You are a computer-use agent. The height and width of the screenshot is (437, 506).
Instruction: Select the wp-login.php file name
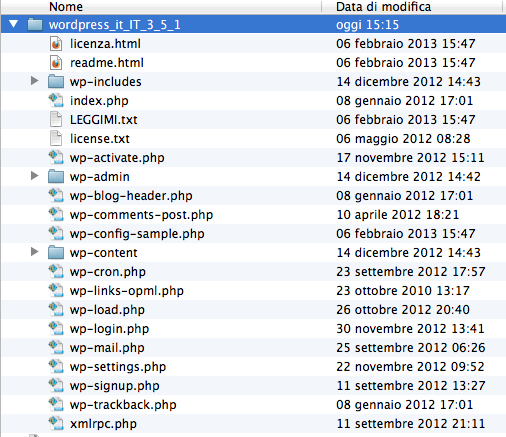(109, 329)
